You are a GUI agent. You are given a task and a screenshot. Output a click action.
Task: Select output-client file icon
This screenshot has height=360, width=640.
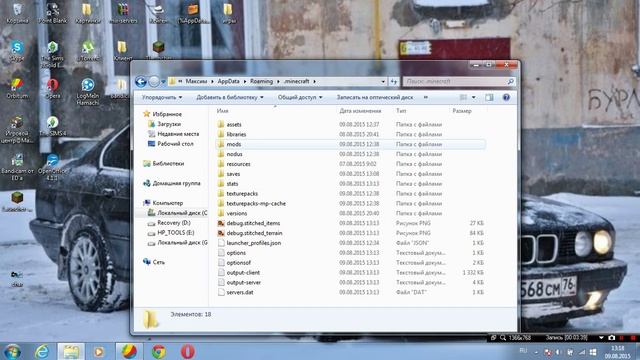[x=221, y=272]
